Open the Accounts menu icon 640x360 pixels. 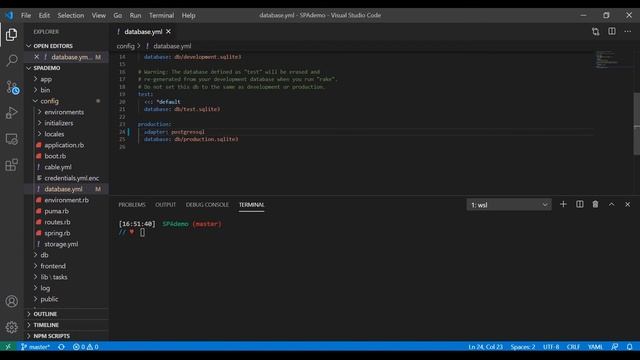[x=11, y=301]
